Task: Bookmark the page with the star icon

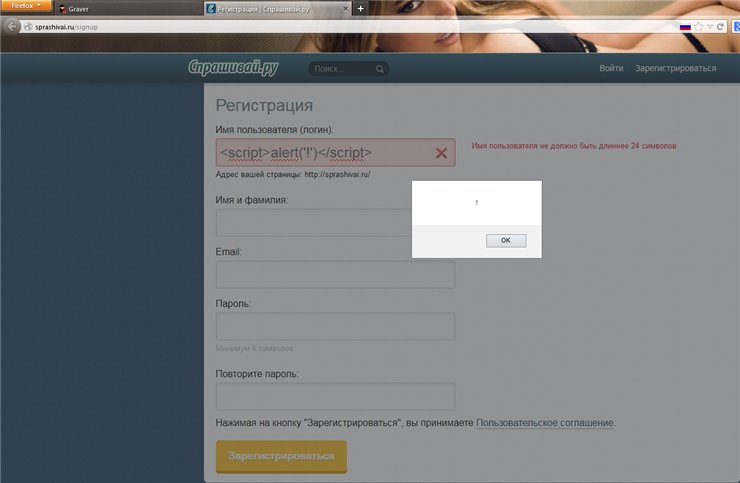Action: tap(698, 27)
